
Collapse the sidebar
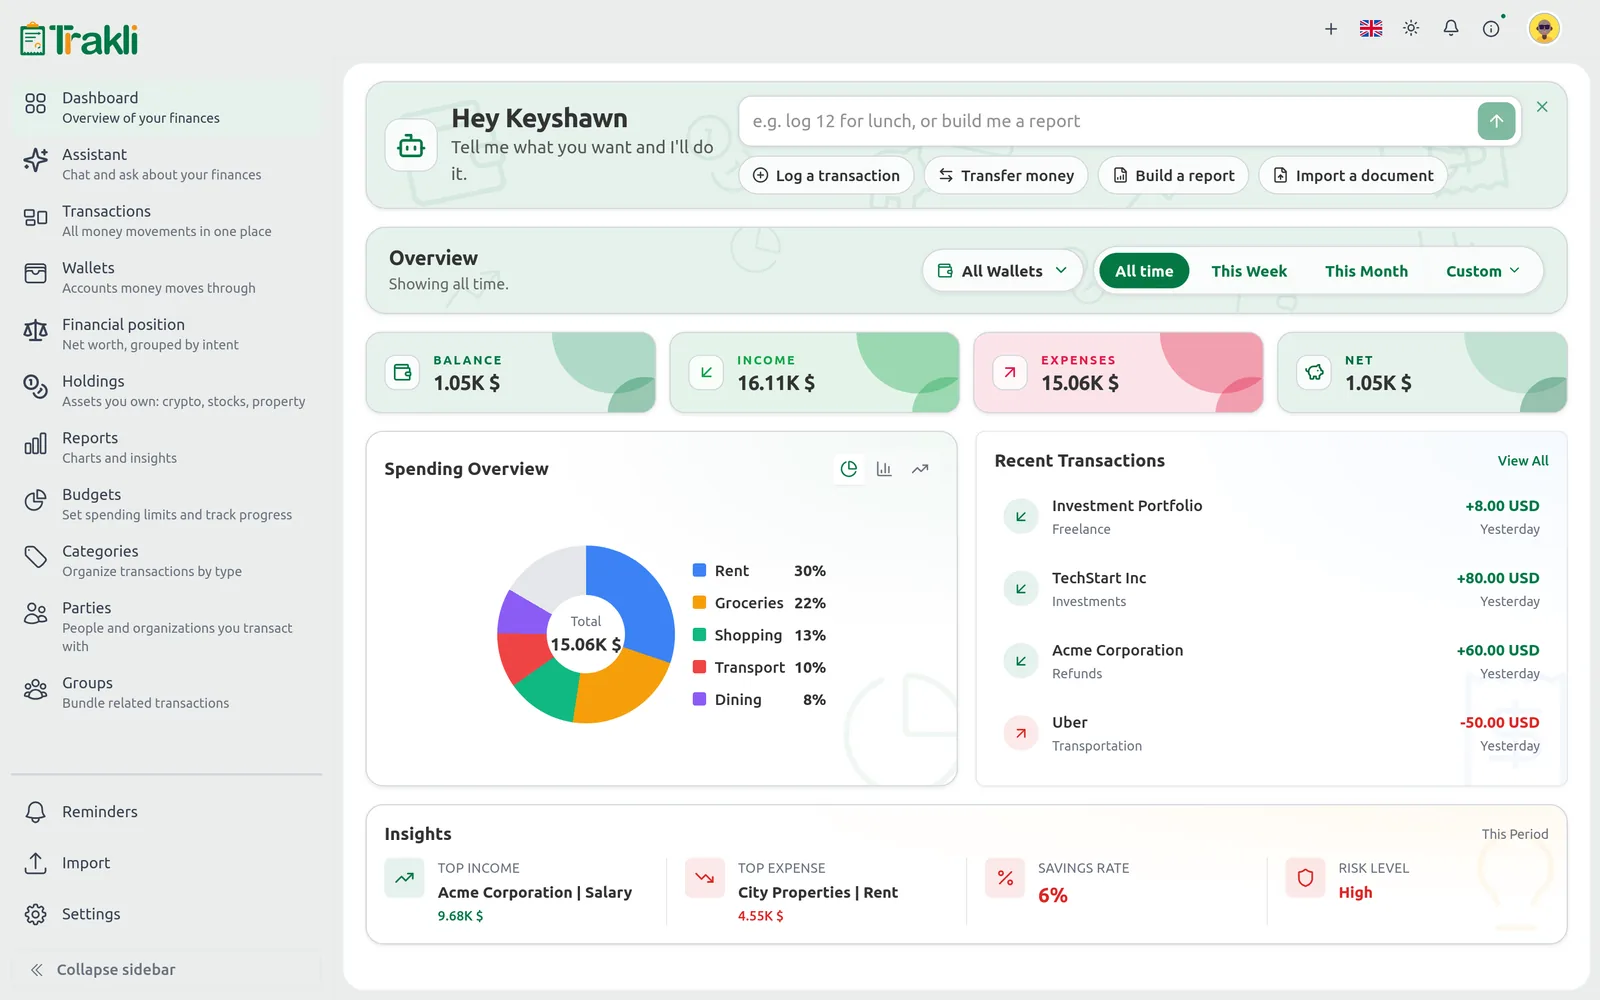(x=167, y=969)
